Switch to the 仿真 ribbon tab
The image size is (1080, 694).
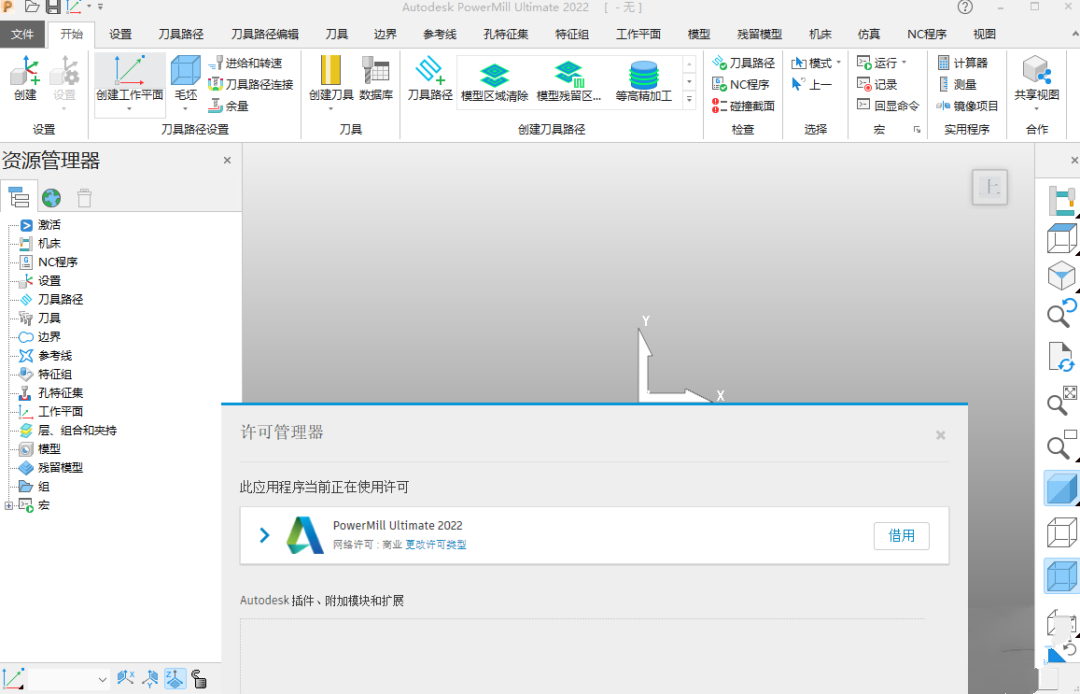click(869, 34)
